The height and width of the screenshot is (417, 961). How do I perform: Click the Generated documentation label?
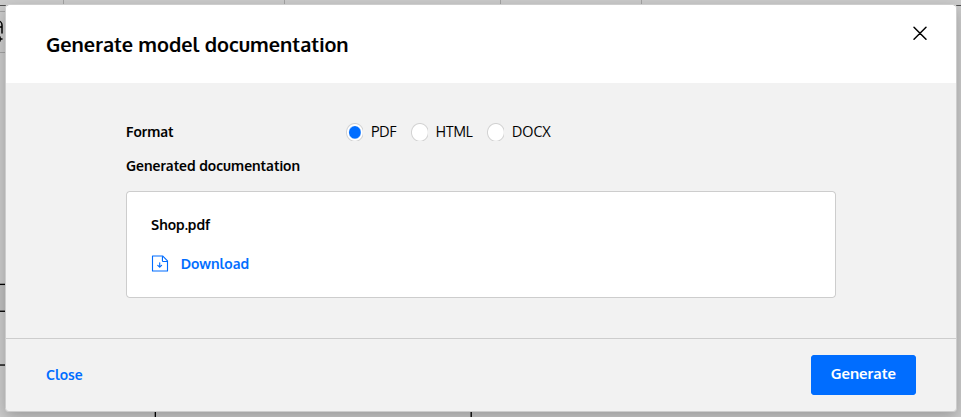pyautogui.click(x=213, y=166)
